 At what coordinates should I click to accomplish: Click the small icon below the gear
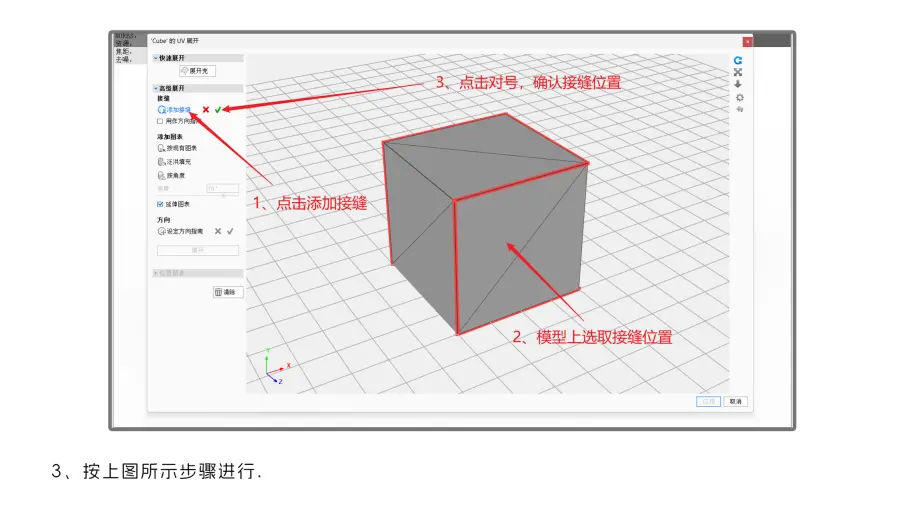pyautogui.click(x=740, y=109)
